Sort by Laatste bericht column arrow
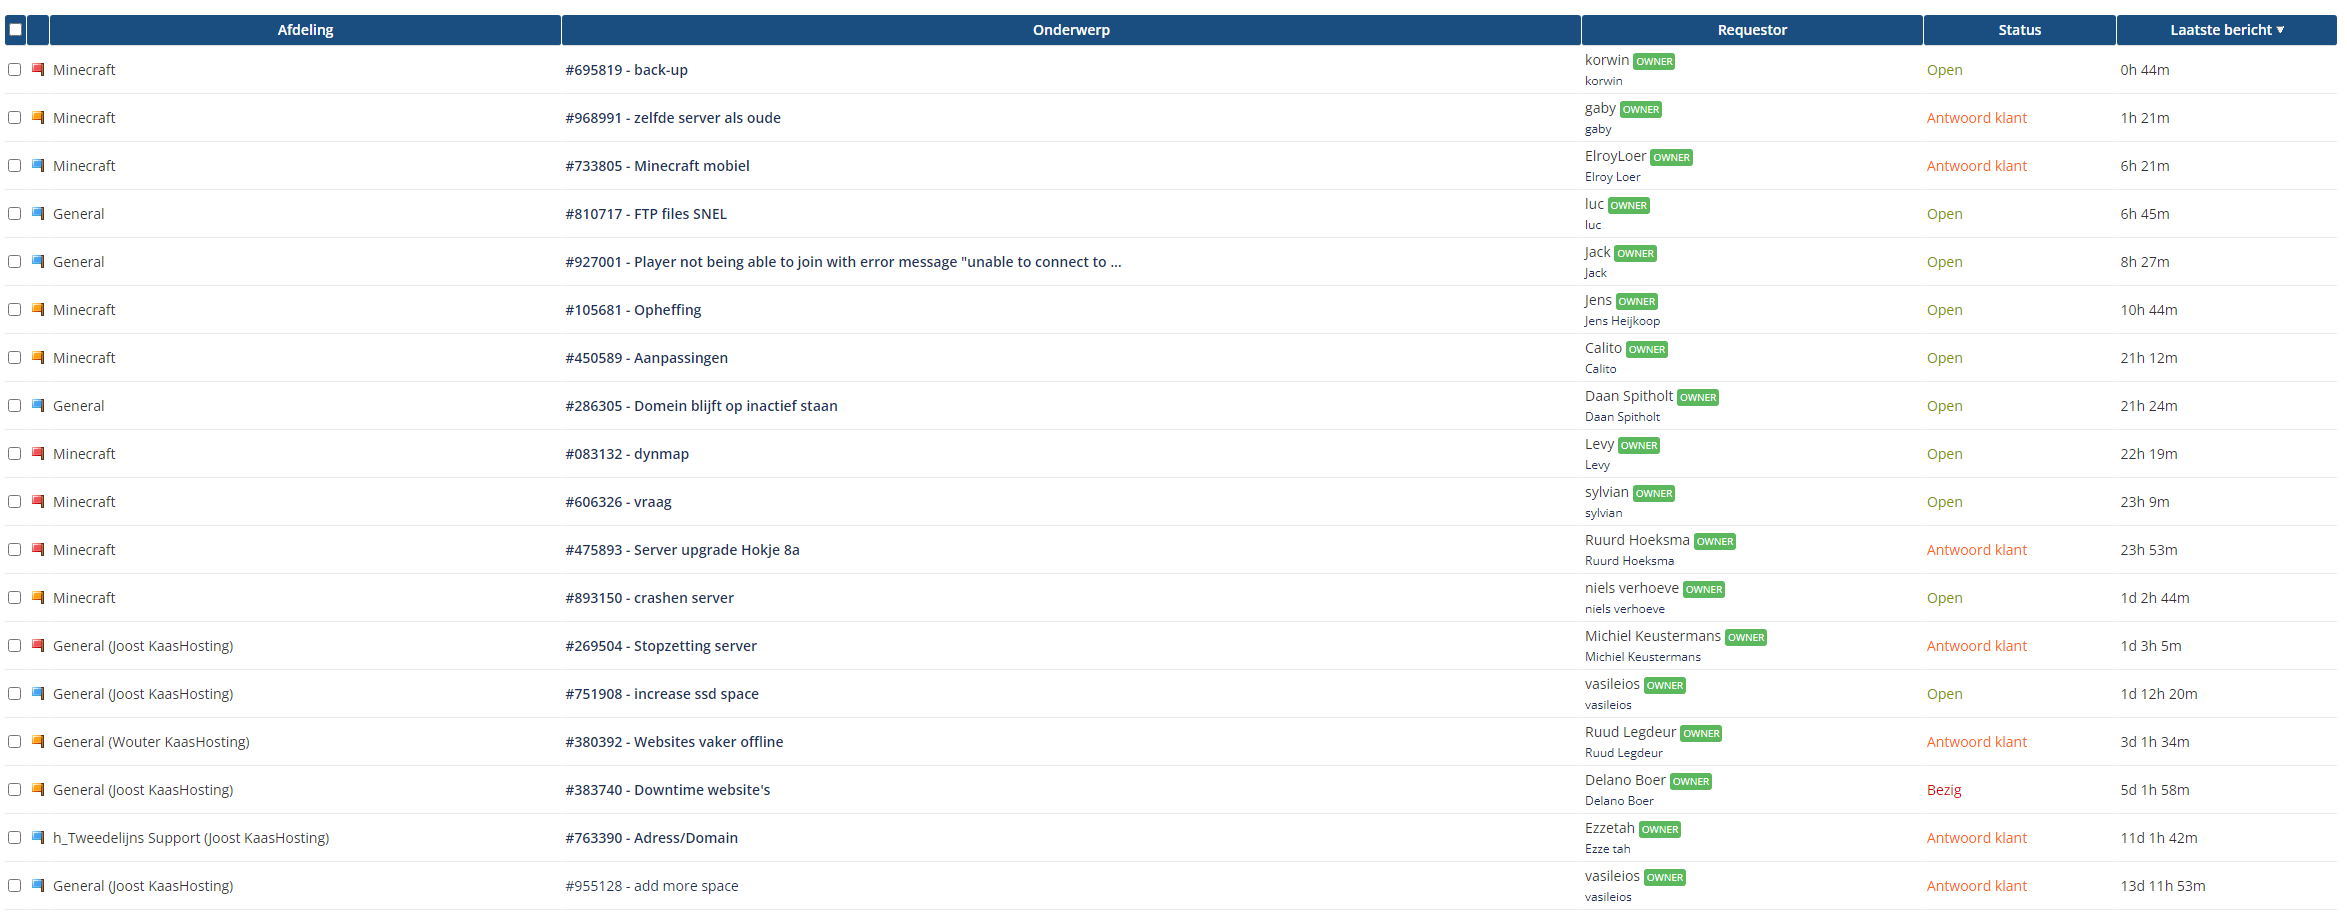 [2280, 30]
